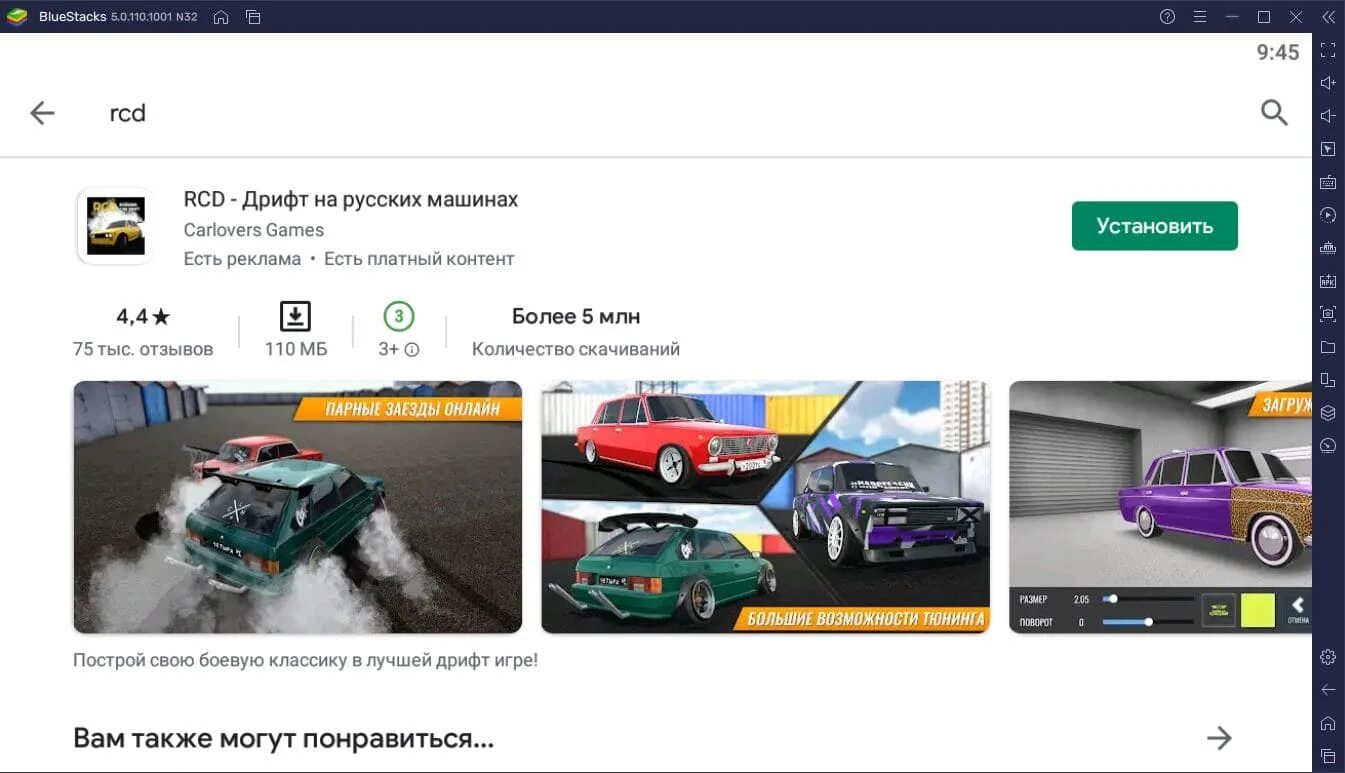Viewport: 1345px width, 773px height.
Task: Click the 'rcd' search query field
Action: pyautogui.click(x=128, y=113)
